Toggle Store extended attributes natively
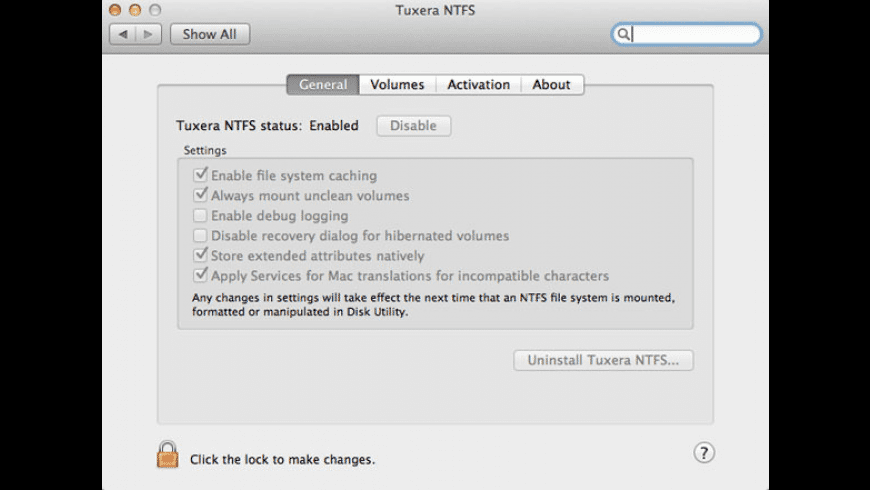Screen dimensions: 870x490 201,256
